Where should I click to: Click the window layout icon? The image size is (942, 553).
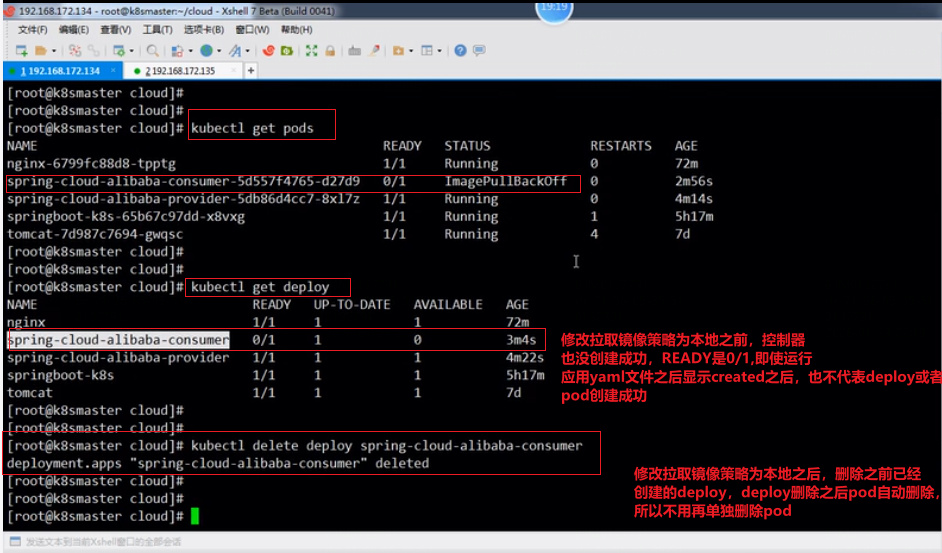click(x=427, y=50)
